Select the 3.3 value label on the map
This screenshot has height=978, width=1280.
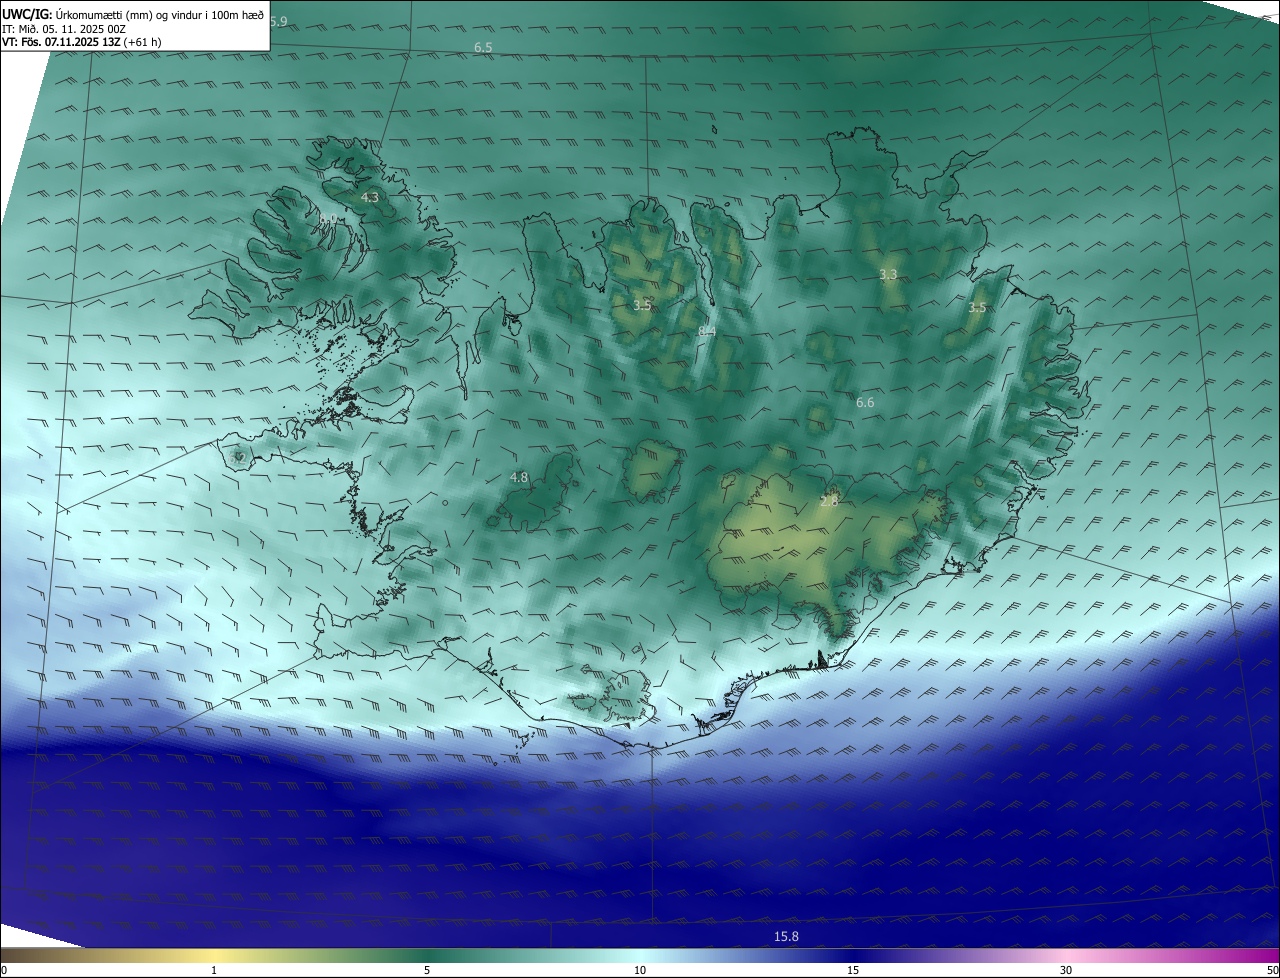[888, 274]
